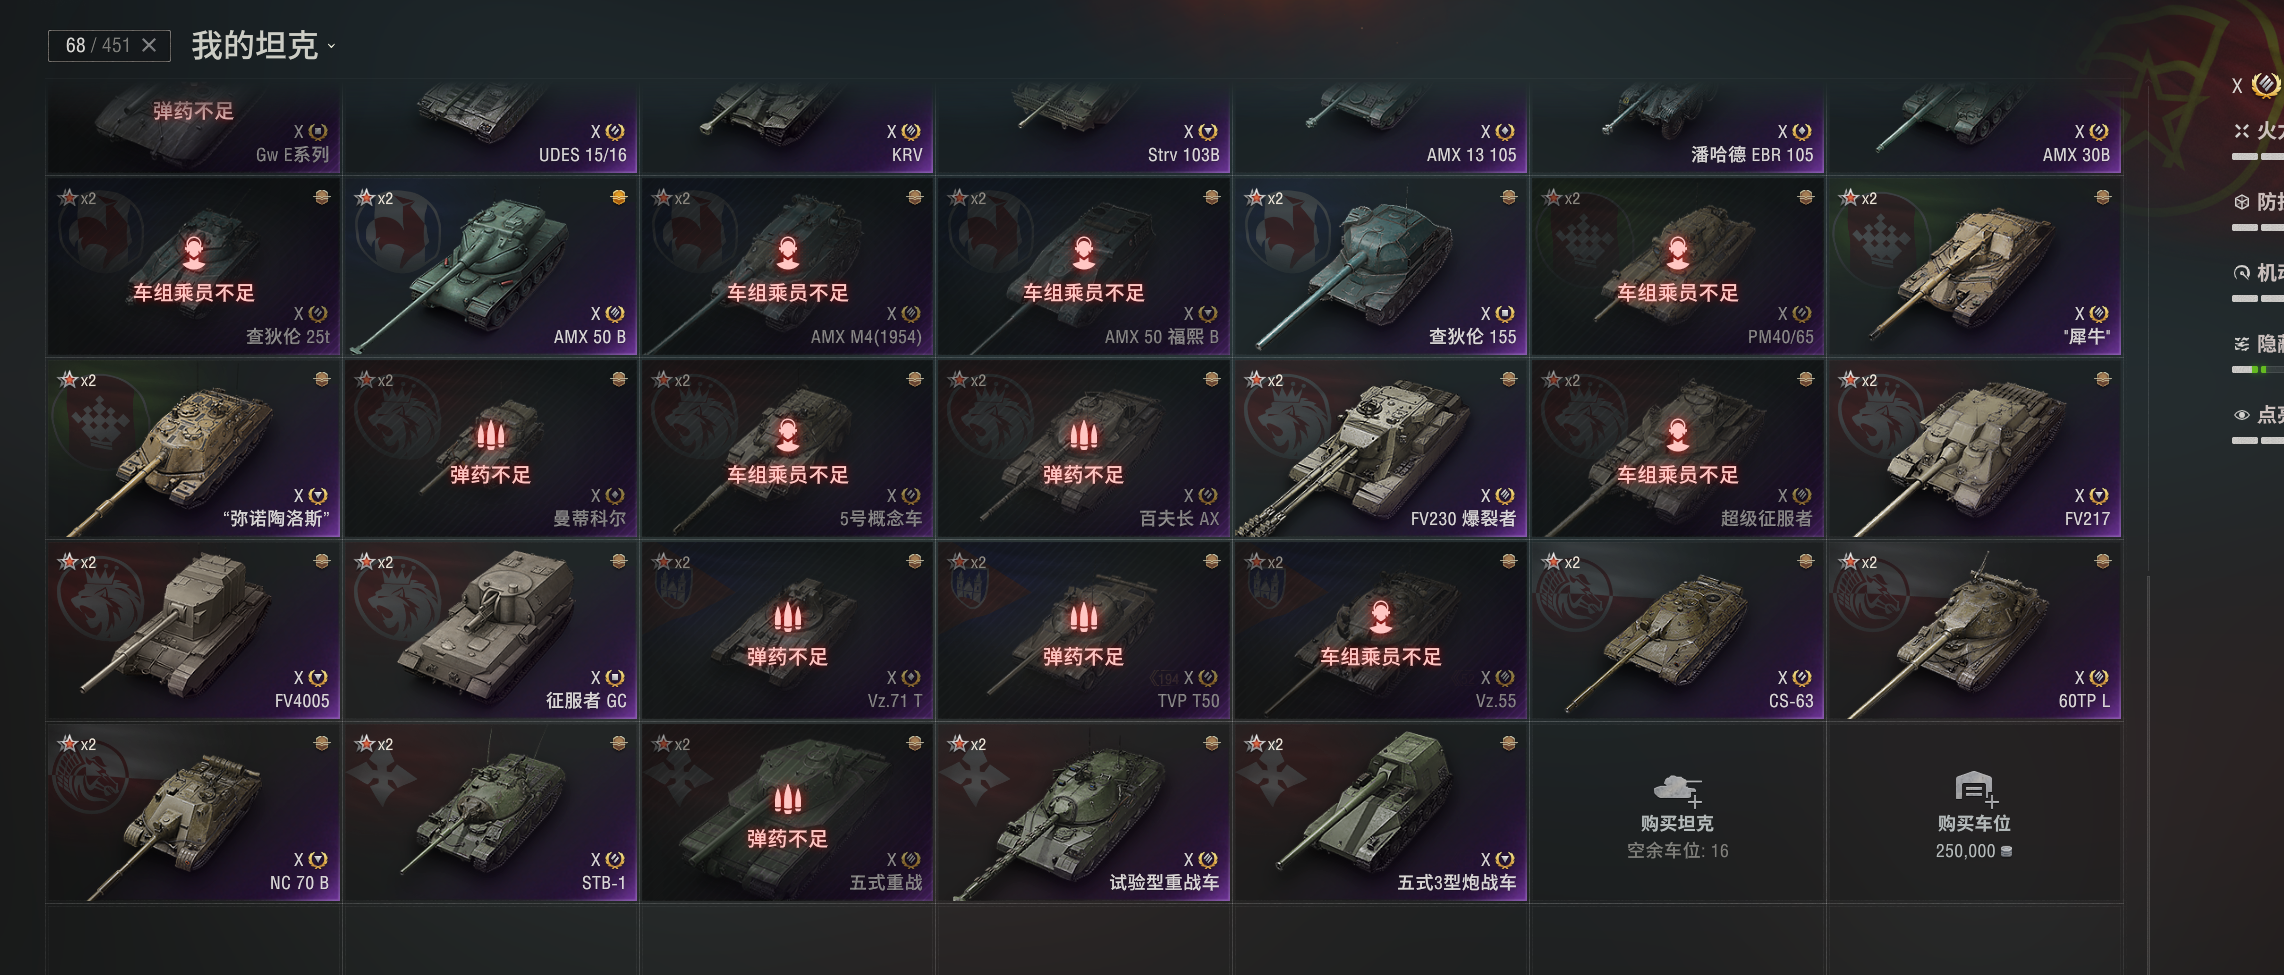The width and height of the screenshot is (2284, 975).
Task: Click the 空余车位: 16 text
Action: 1677,851
